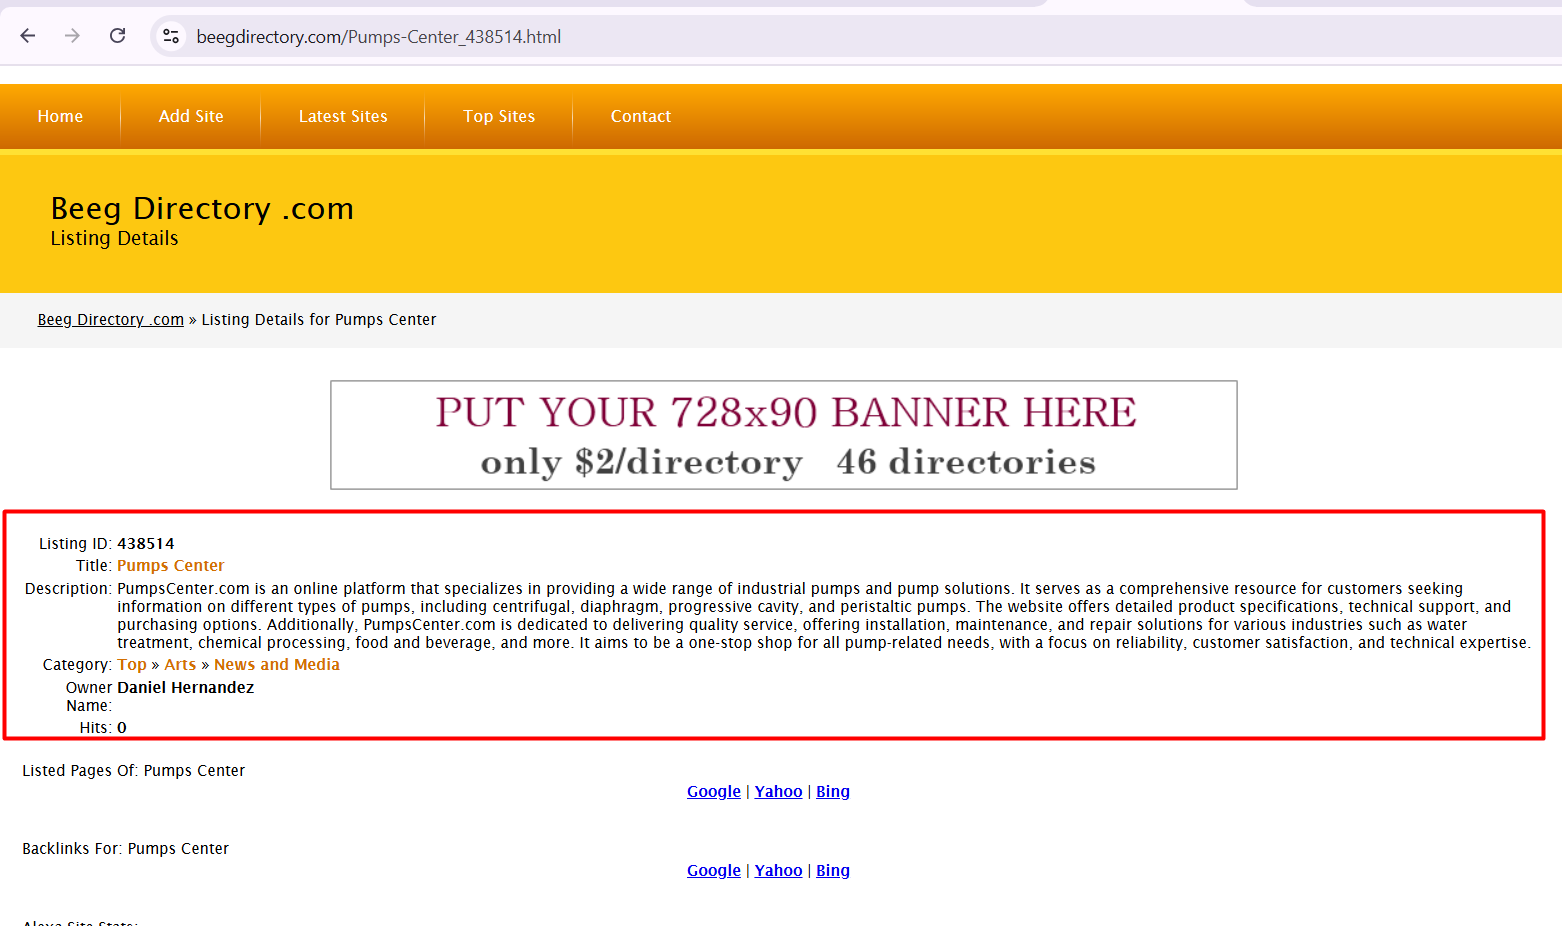
Task: Click the Hits value 0
Action: coord(122,728)
